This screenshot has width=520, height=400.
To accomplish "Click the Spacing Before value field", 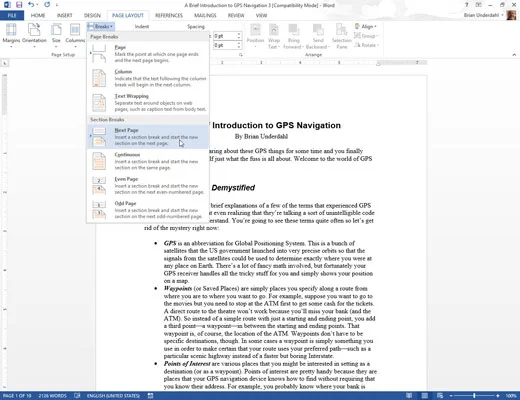I will 226,36.
